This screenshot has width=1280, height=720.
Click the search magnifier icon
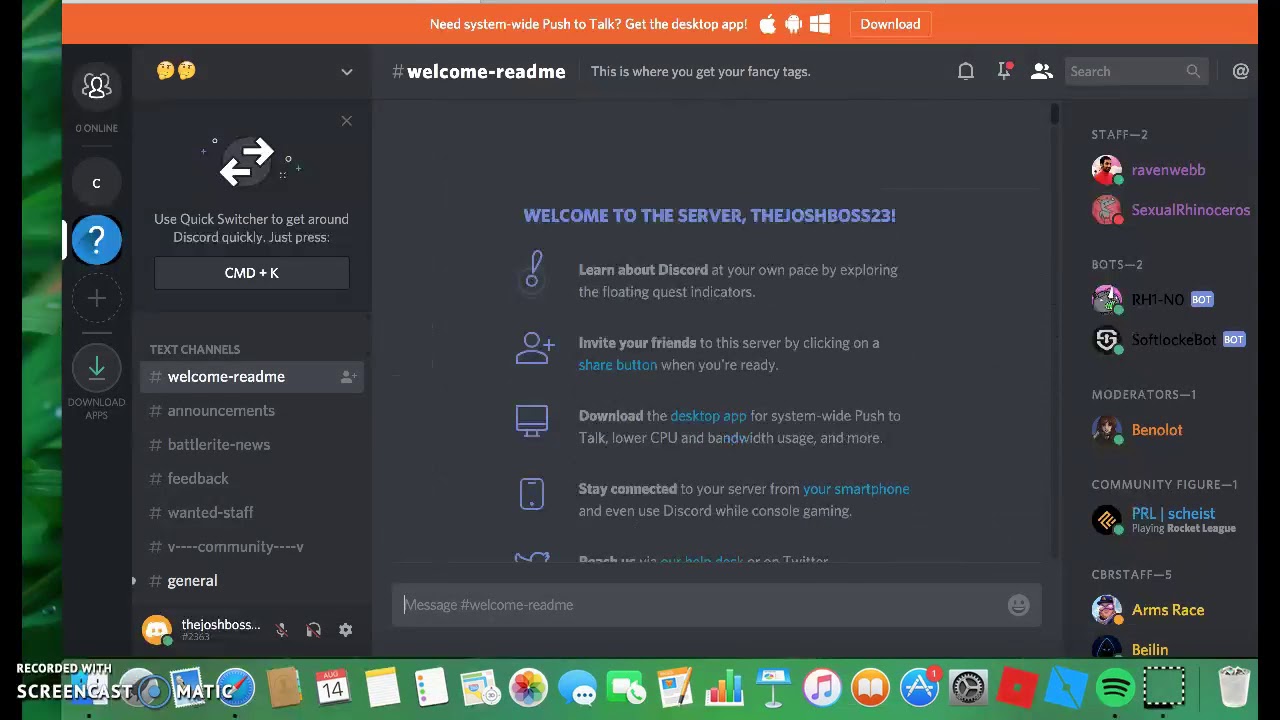(x=1193, y=71)
